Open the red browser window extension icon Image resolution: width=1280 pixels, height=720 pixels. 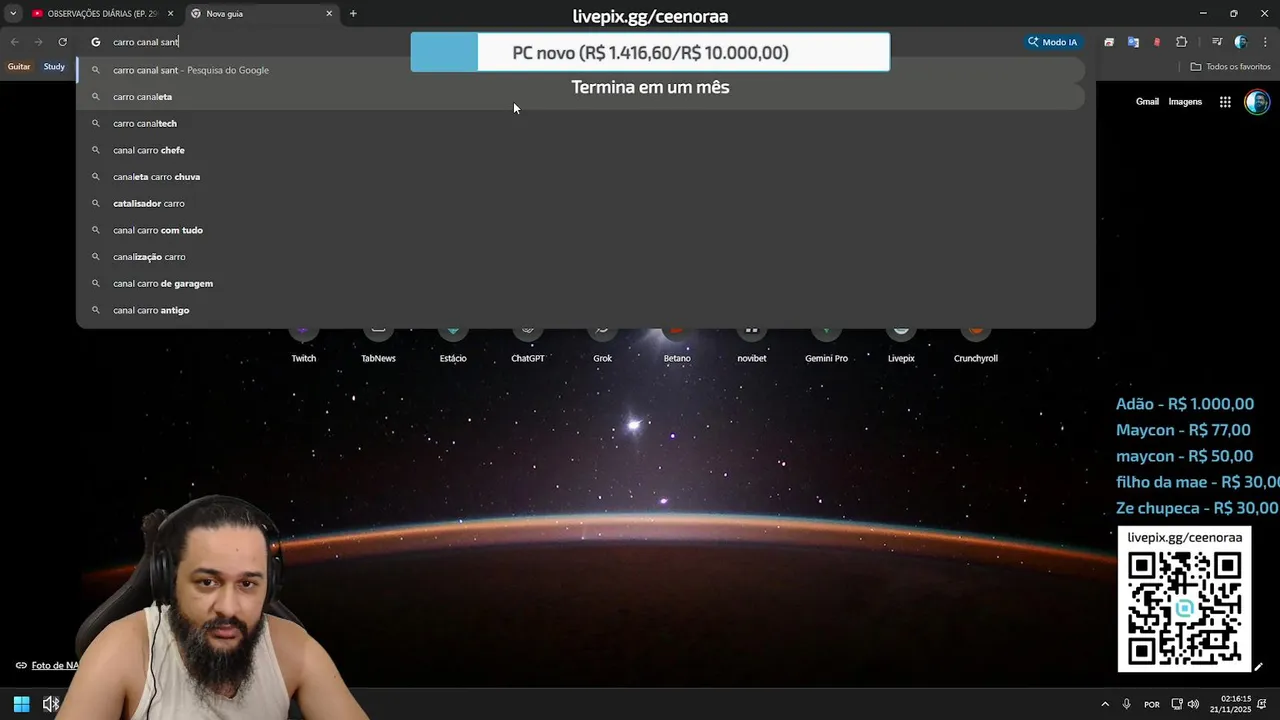point(1109,42)
